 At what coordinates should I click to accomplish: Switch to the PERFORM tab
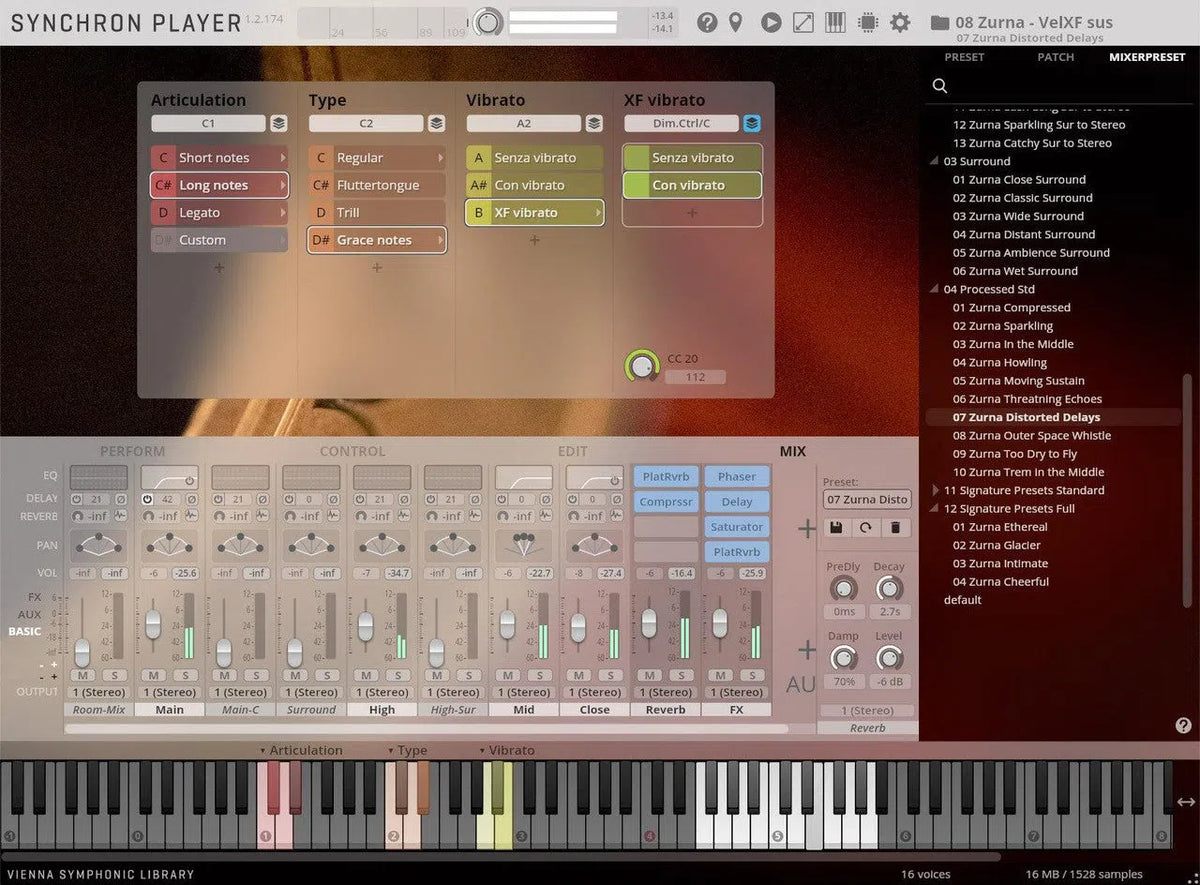pyautogui.click(x=132, y=452)
